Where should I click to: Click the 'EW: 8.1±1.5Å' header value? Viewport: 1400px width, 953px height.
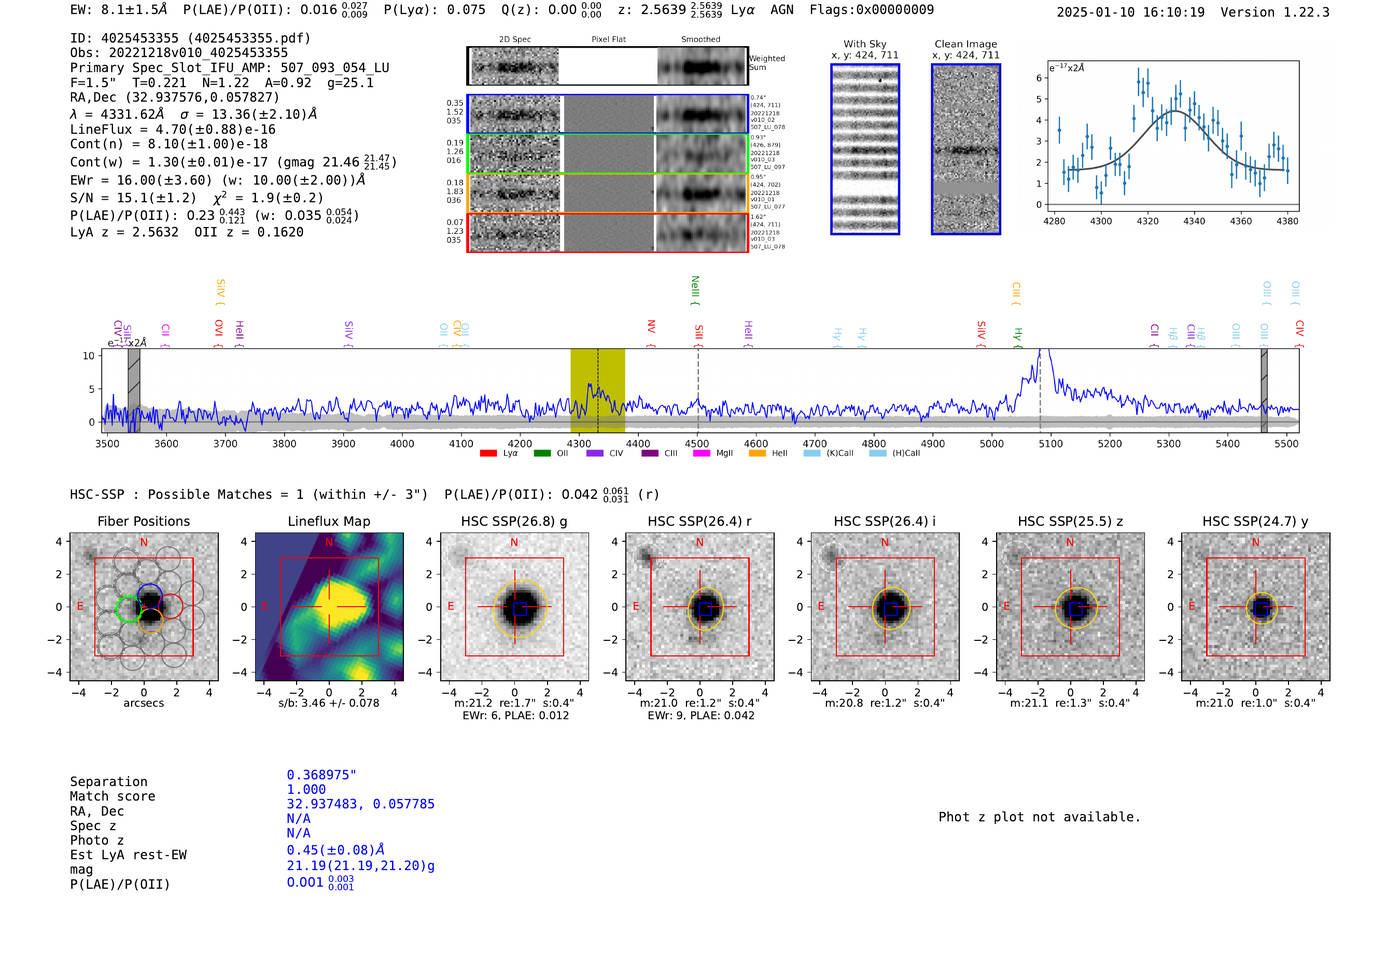pos(119,10)
